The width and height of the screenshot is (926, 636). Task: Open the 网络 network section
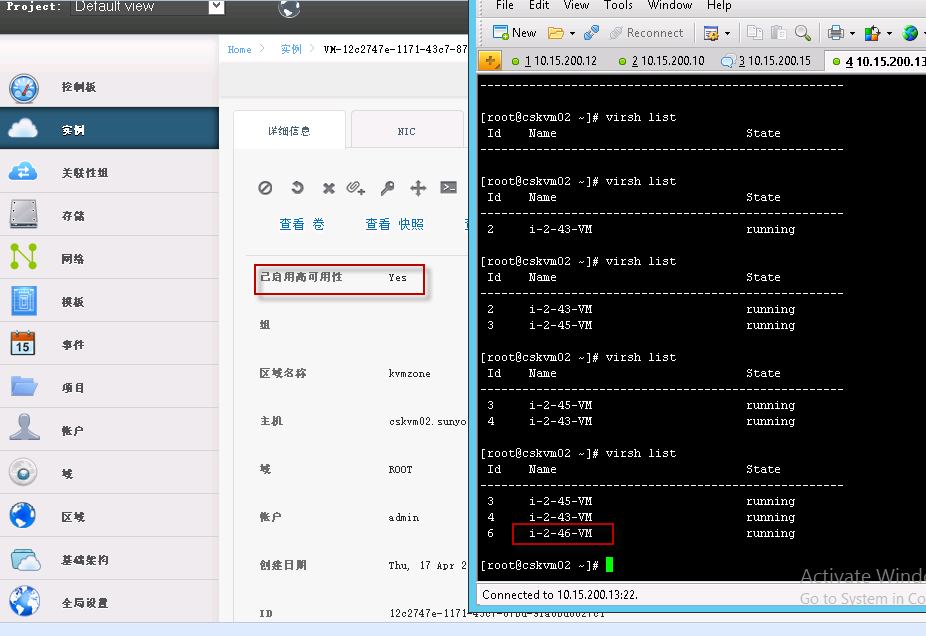109,259
